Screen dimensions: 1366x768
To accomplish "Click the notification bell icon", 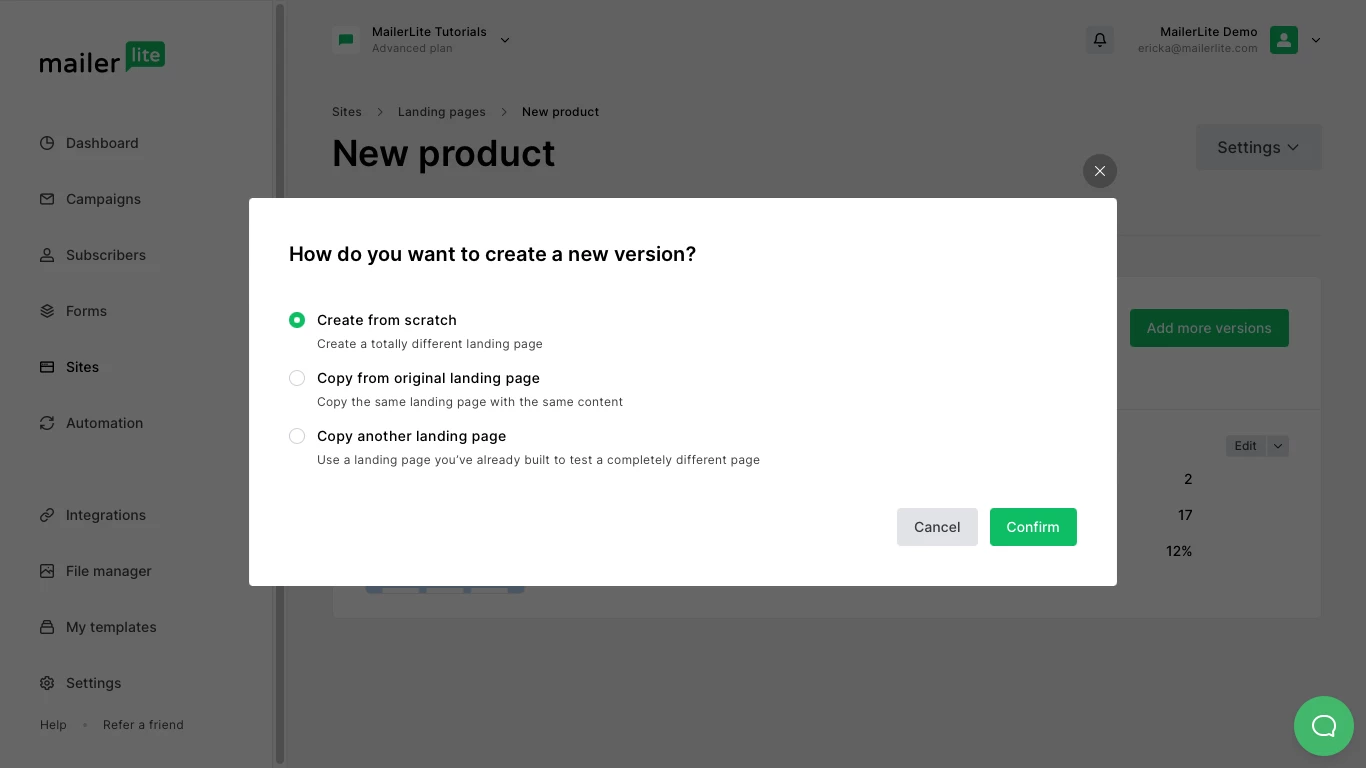I will coord(1100,40).
